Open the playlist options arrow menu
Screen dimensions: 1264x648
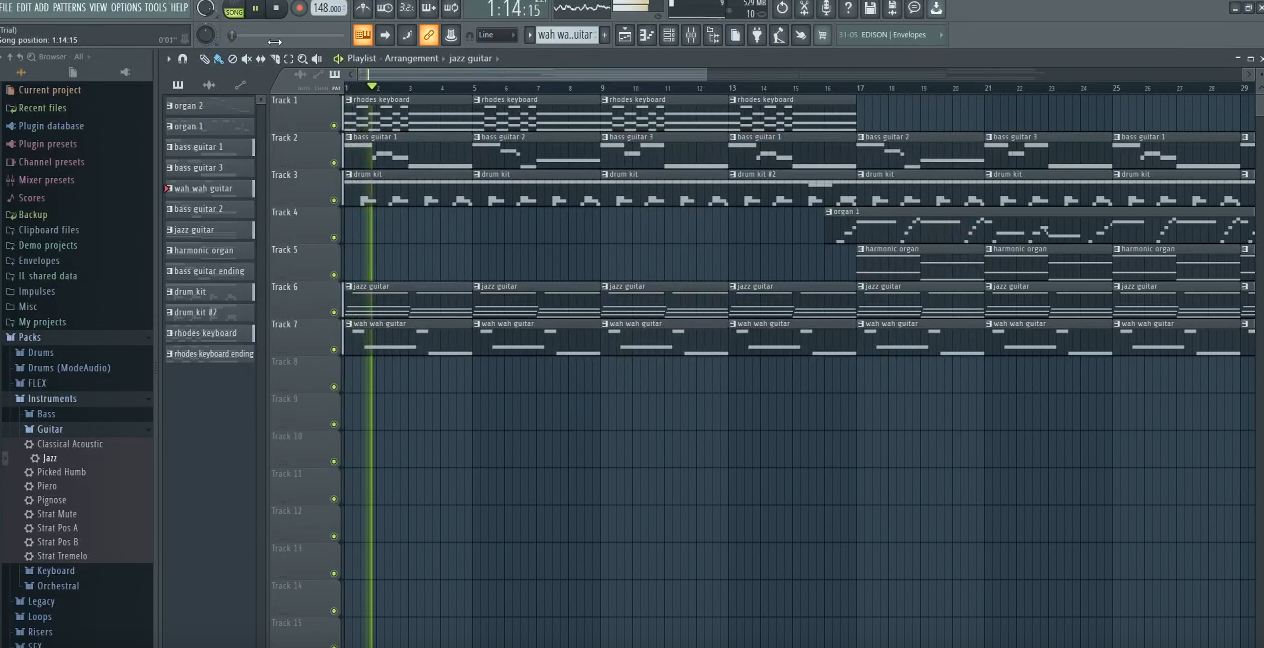tap(168, 59)
